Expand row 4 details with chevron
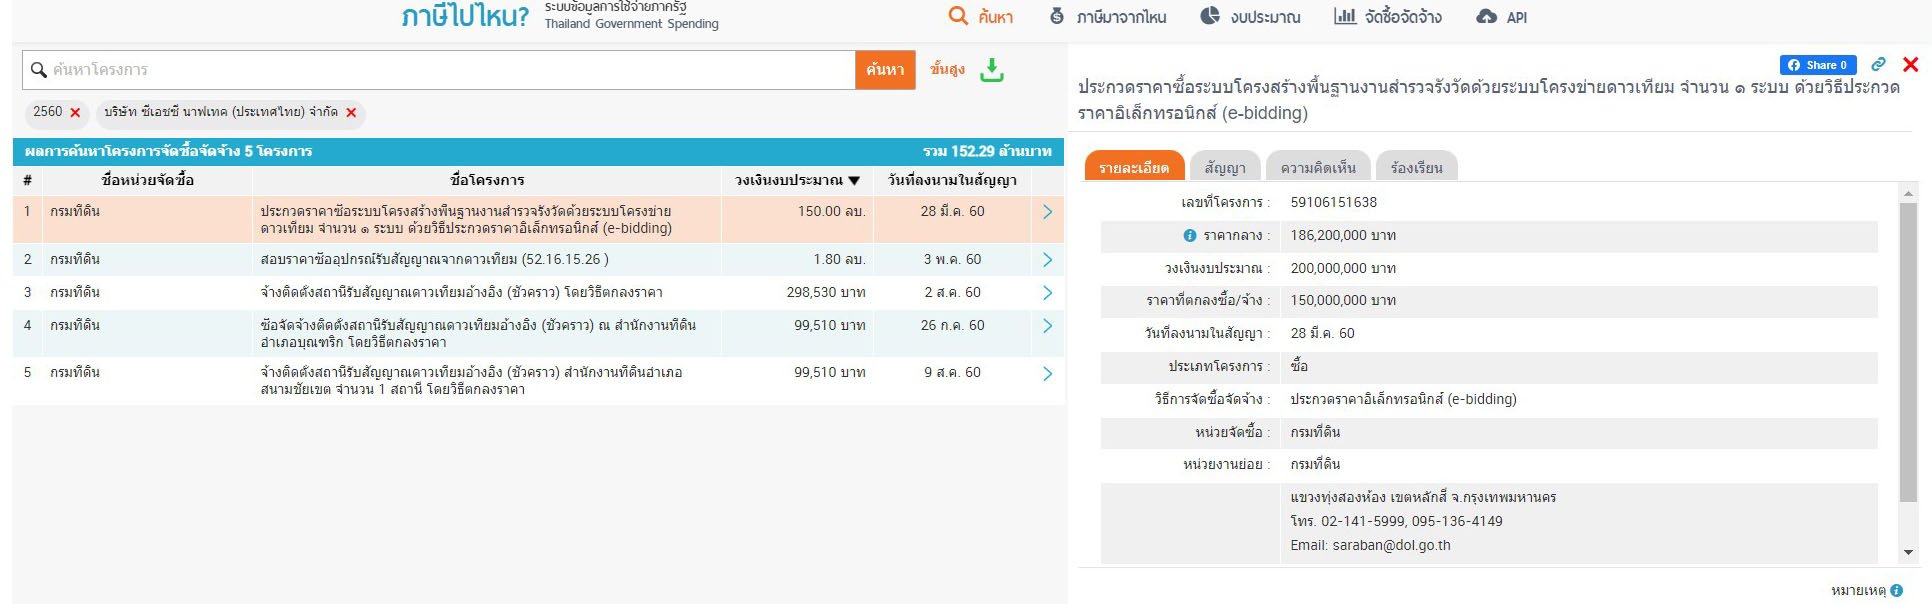The image size is (1932, 604). 1047,326
